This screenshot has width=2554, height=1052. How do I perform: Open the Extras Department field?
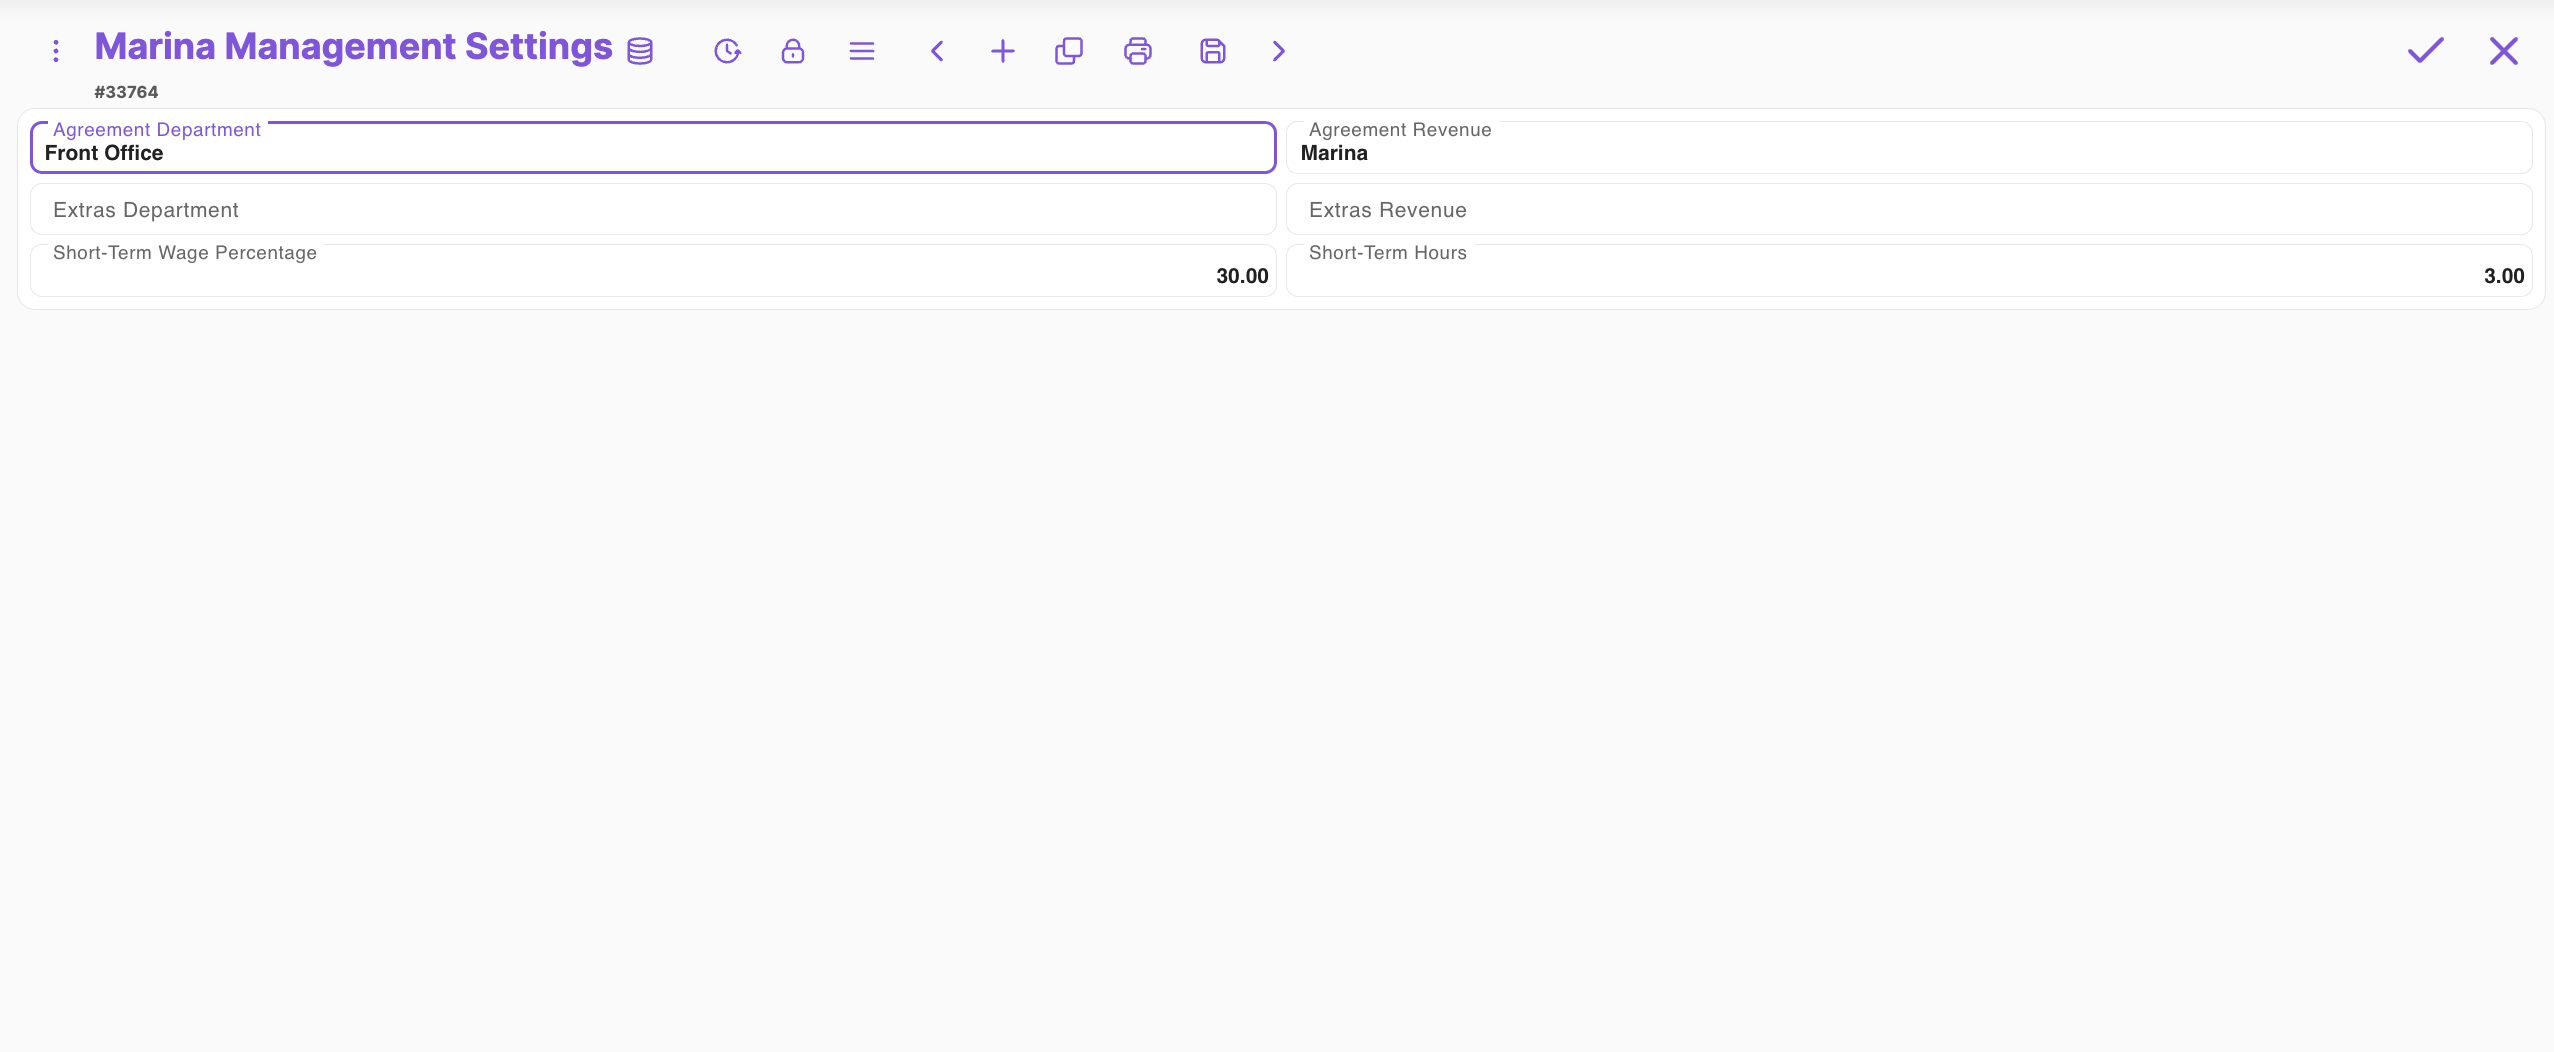click(653, 210)
